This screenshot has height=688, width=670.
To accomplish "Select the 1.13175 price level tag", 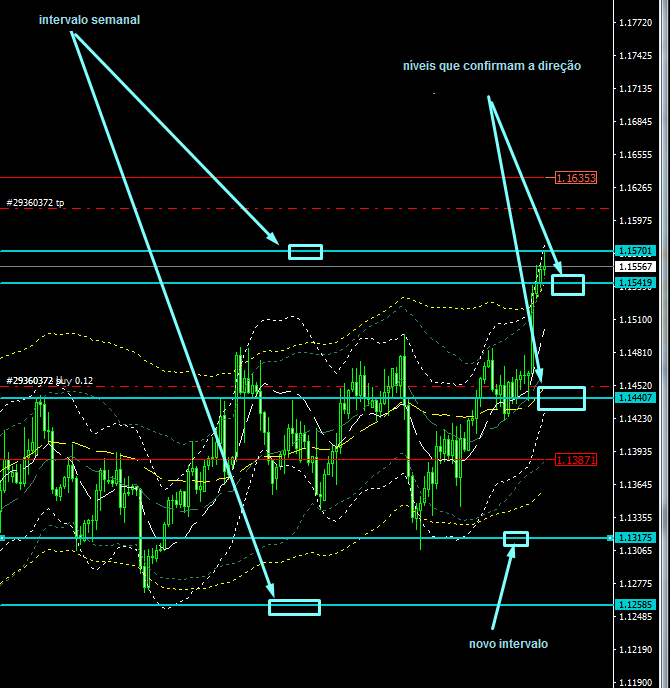I will (x=636, y=538).
